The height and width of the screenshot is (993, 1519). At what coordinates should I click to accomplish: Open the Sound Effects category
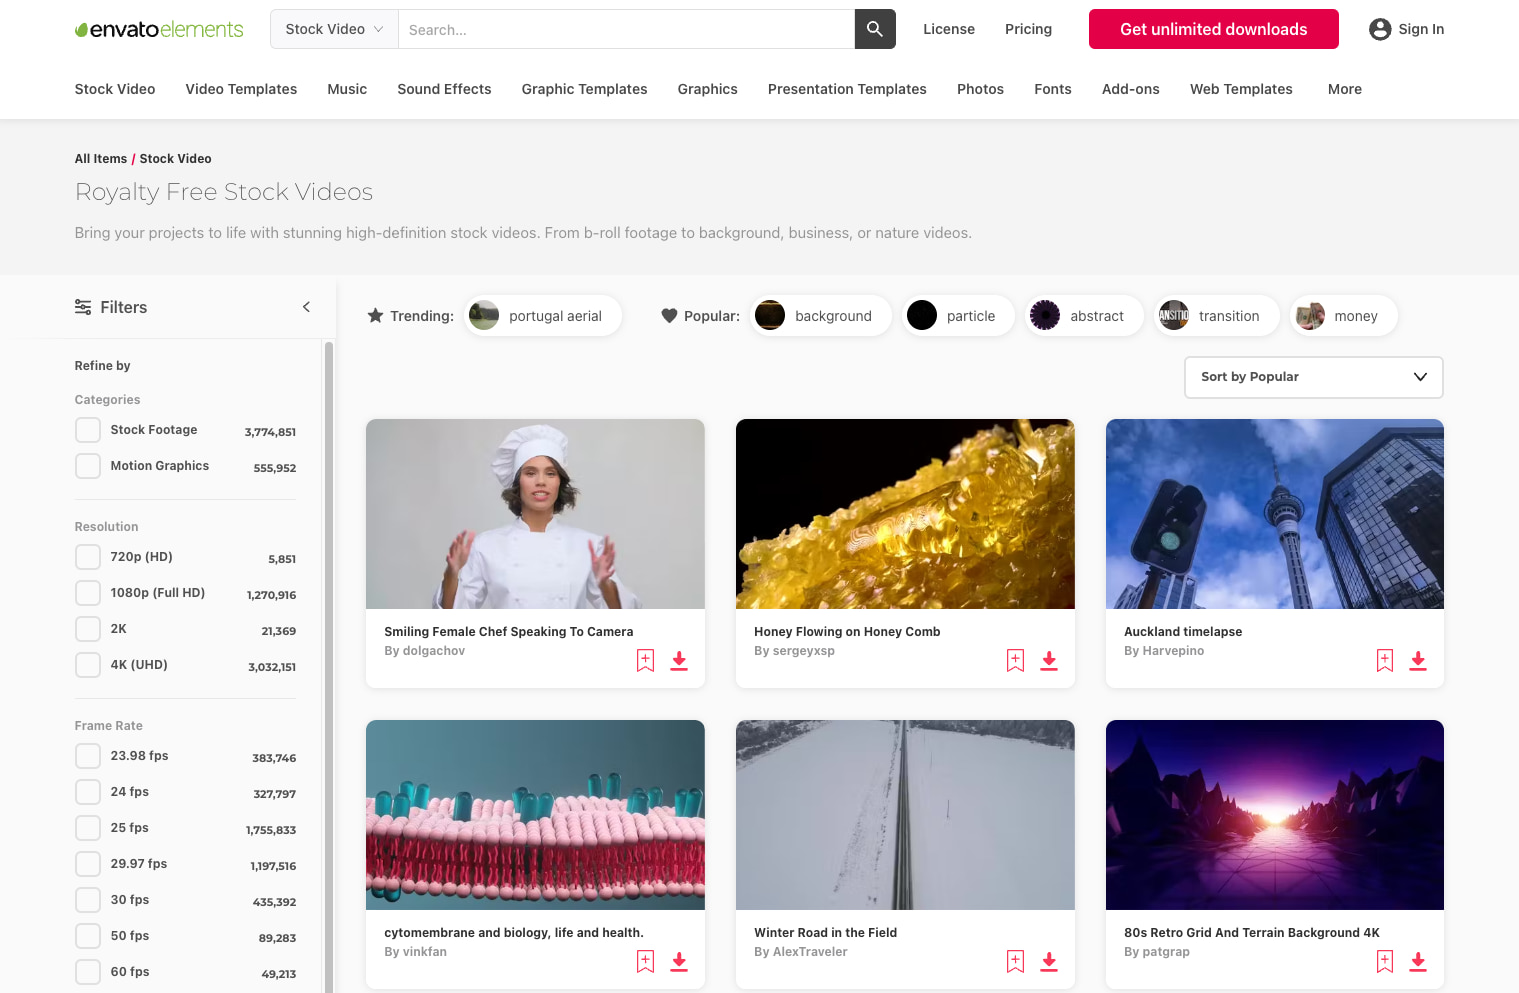pyautogui.click(x=444, y=89)
